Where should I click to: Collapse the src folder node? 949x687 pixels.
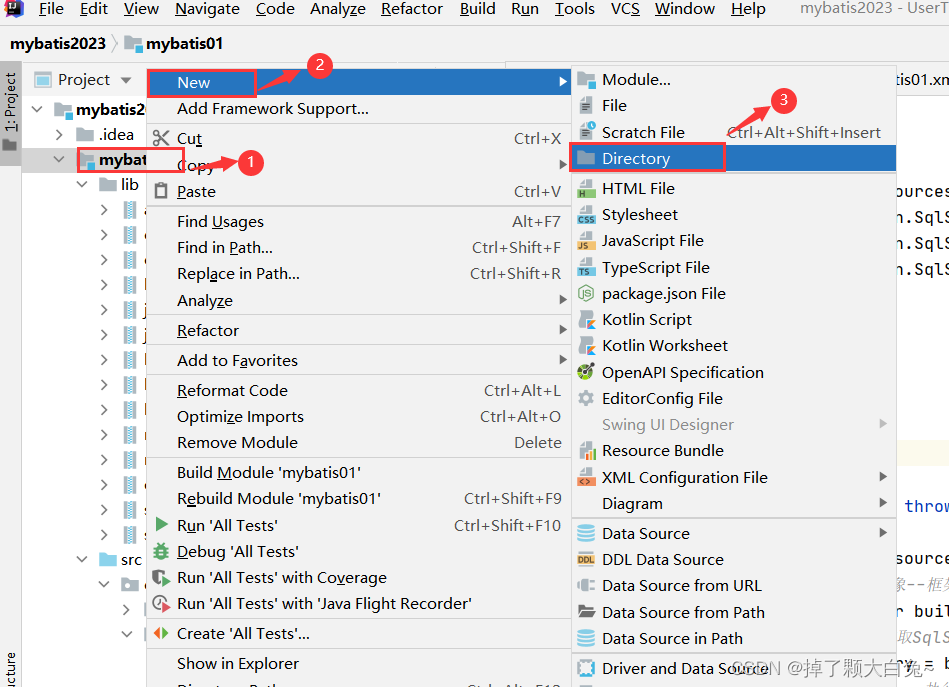pos(82,559)
